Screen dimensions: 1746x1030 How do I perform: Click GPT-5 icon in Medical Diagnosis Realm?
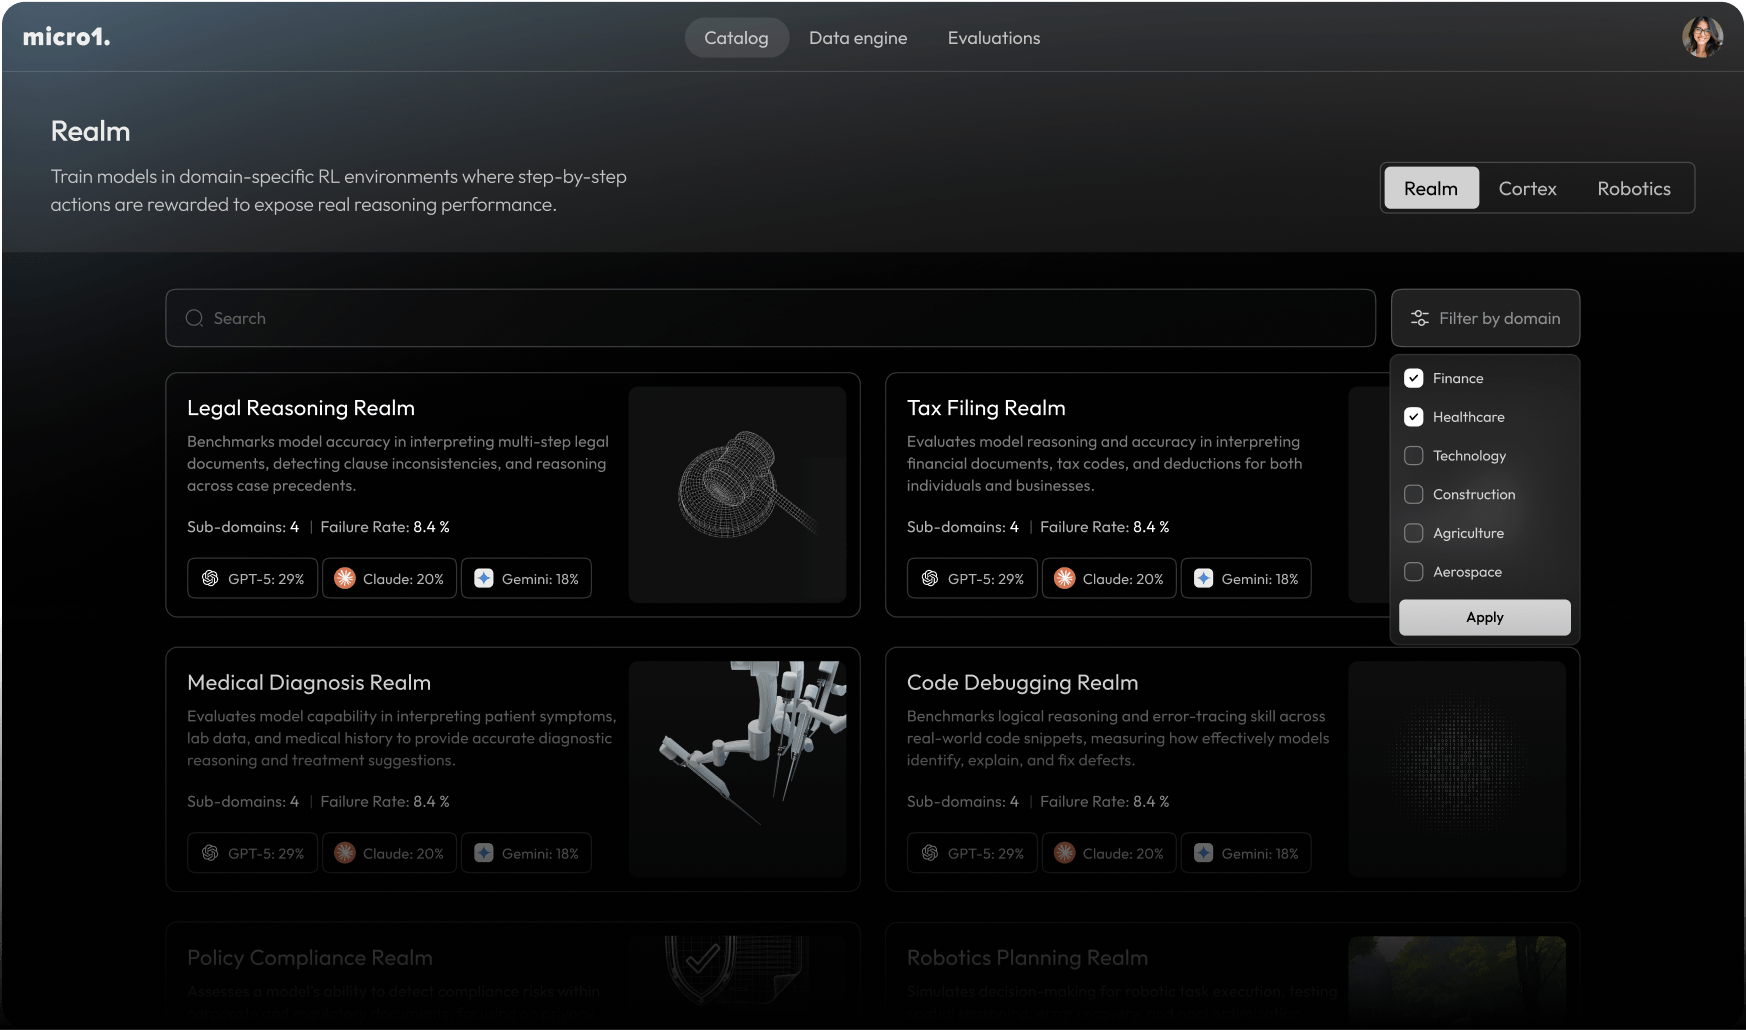point(210,853)
